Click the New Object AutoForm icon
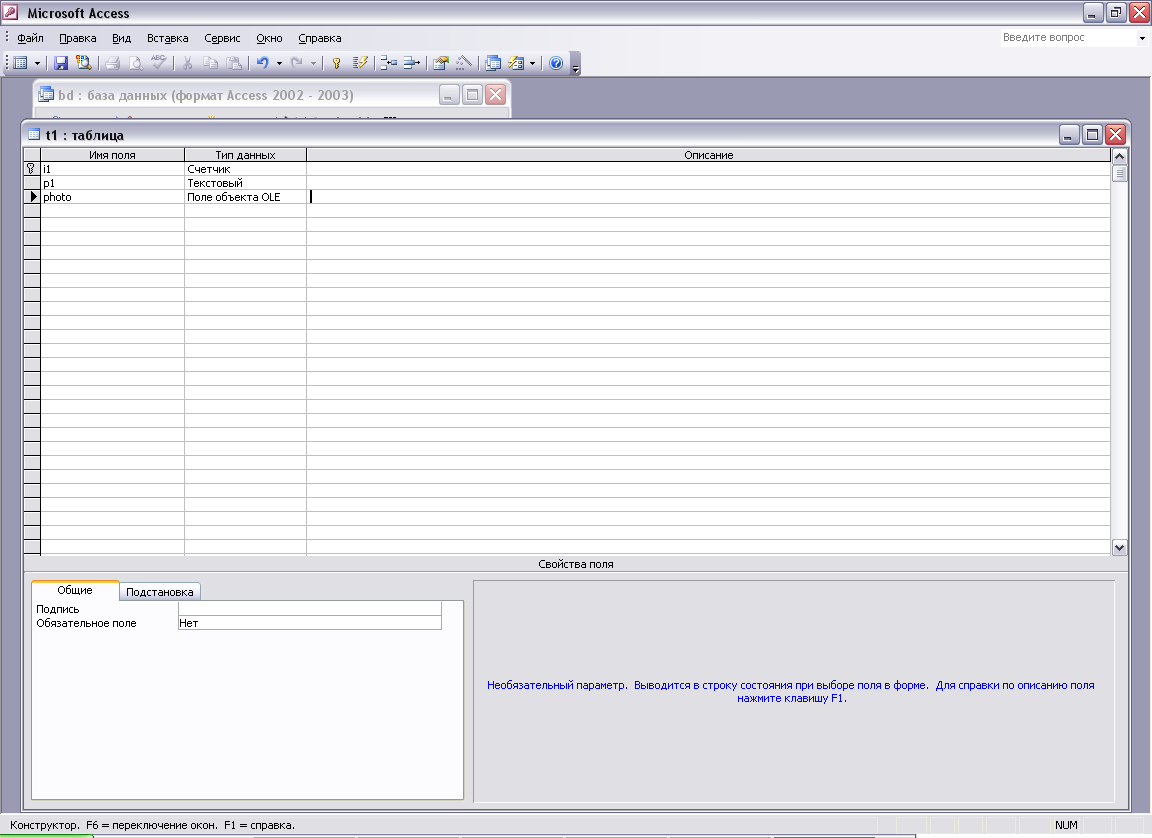 (x=516, y=63)
